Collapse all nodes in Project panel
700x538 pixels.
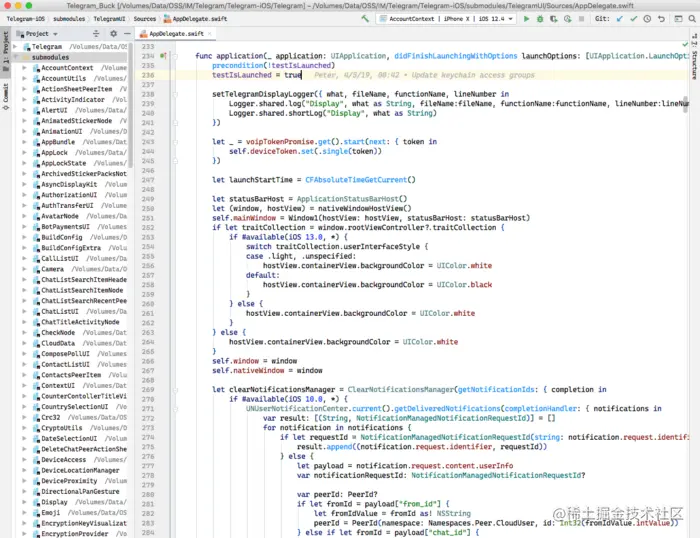tap(96, 33)
